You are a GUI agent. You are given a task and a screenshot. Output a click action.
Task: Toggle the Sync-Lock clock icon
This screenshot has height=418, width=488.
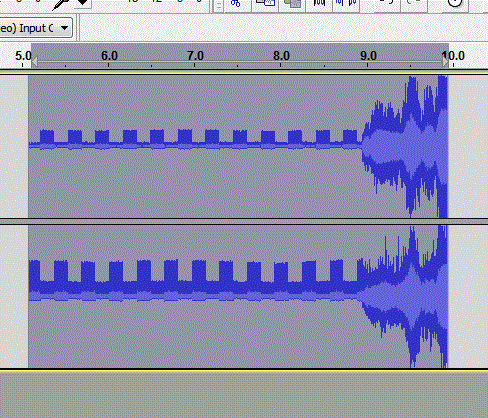455,3
